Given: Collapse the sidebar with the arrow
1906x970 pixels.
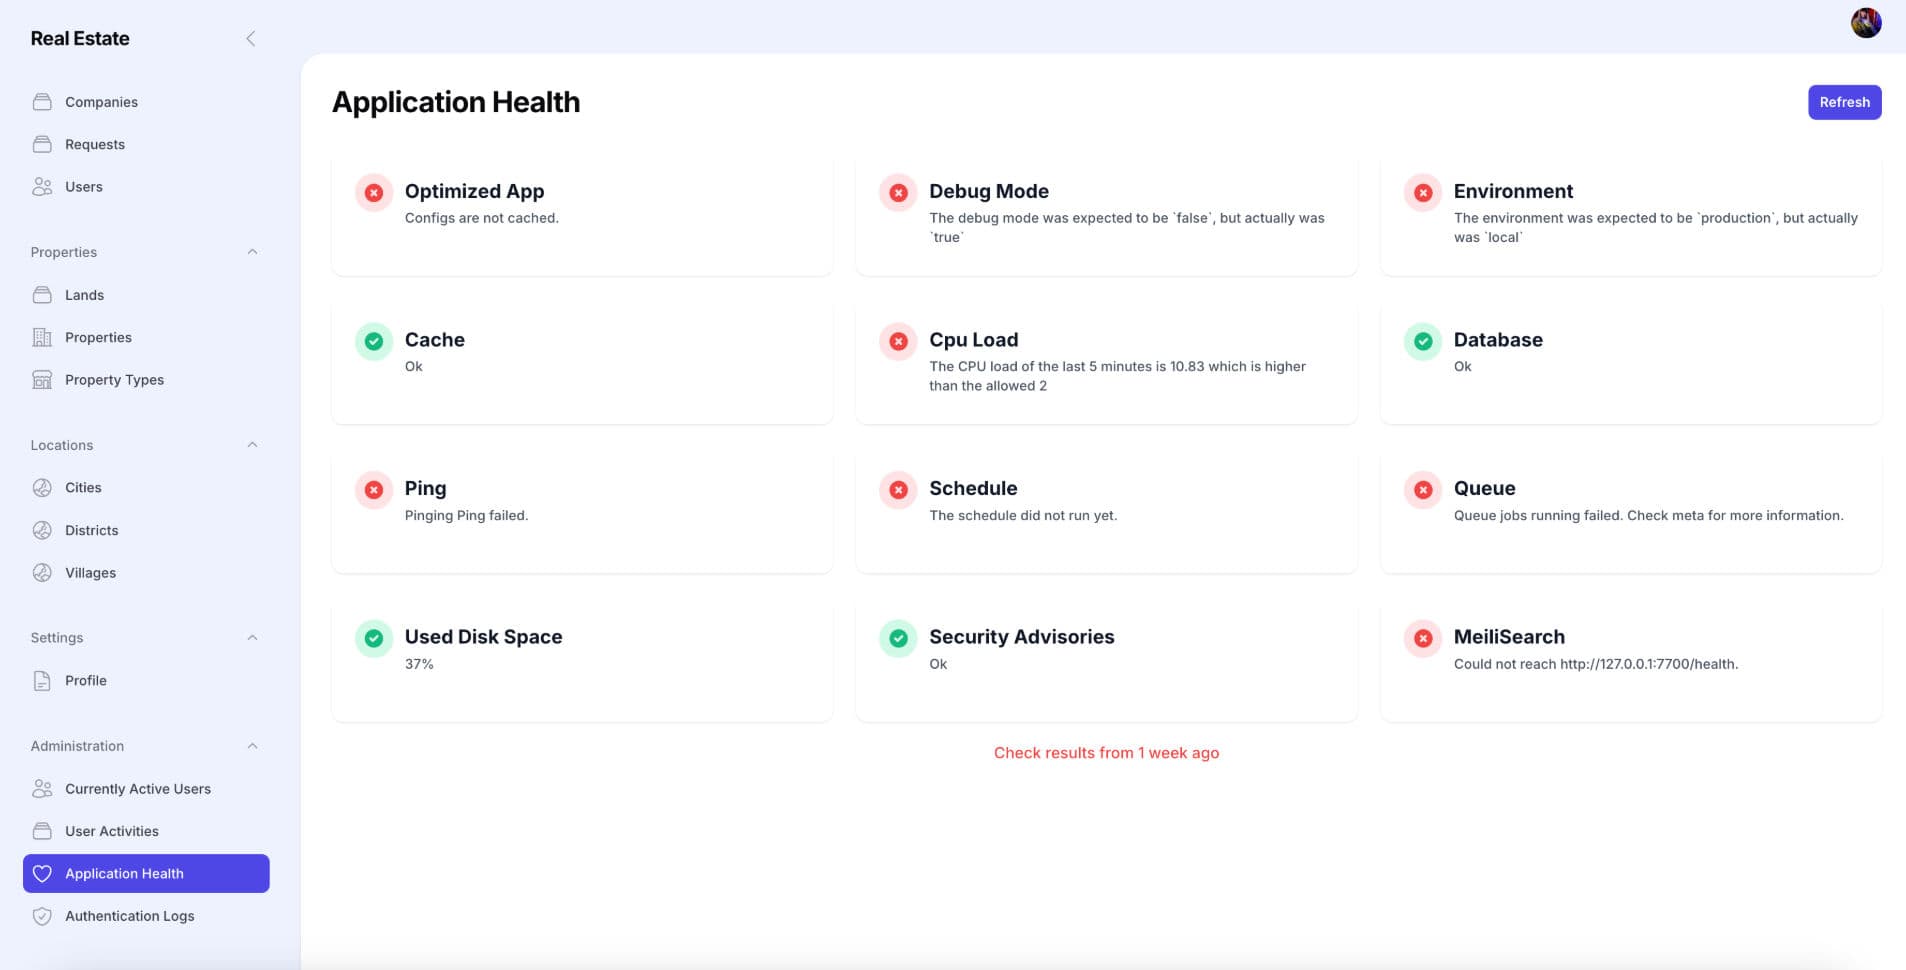Looking at the screenshot, I should point(251,38).
